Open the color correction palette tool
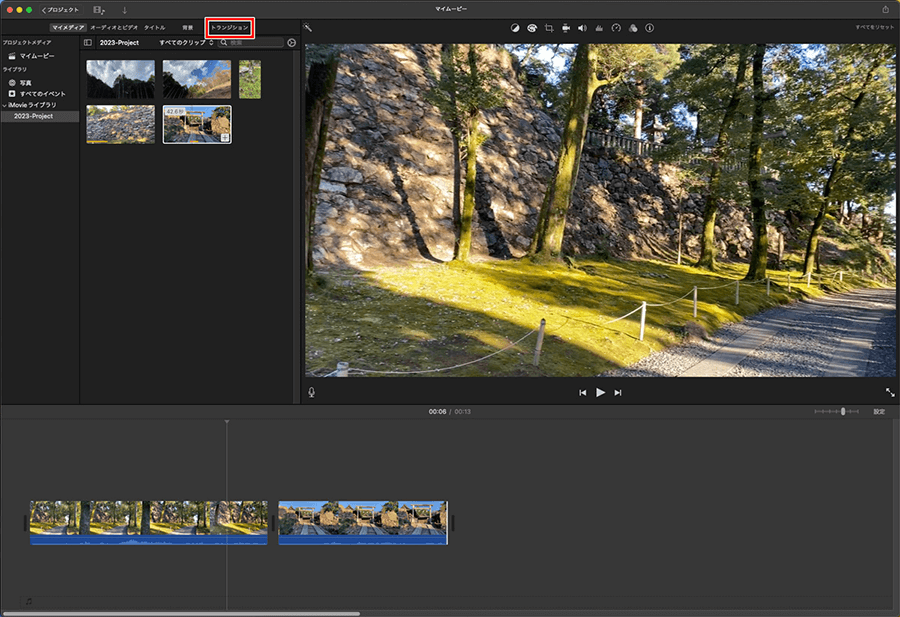Screen dimensions: 900x617 tap(531, 28)
